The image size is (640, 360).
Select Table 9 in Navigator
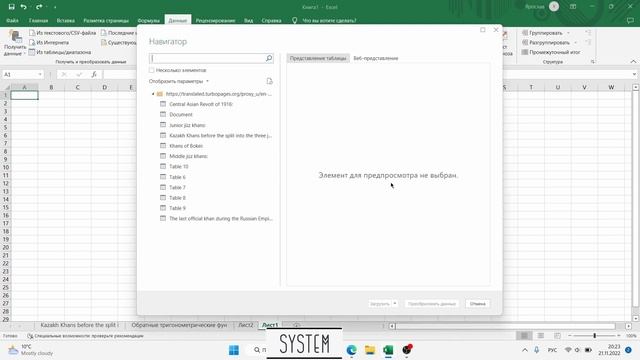coord(173,208)
